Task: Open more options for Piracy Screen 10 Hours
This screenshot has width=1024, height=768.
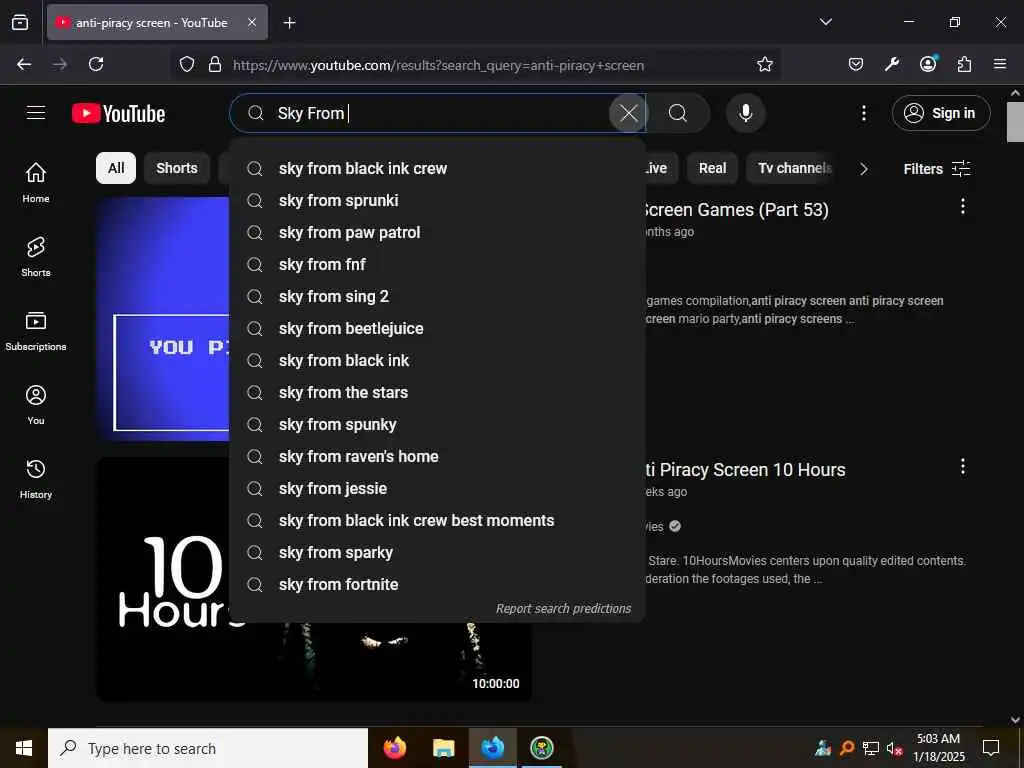Action: 962,466
